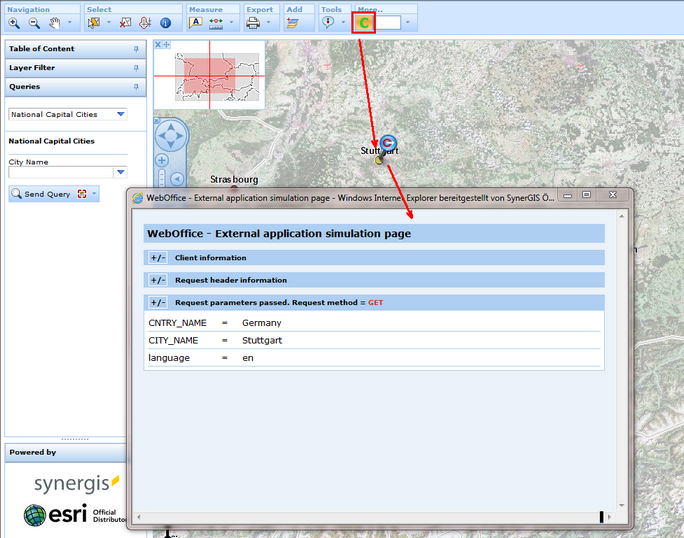Open the Send Query options dropdown arrow
The width and height of the screenshot is (684, 538).
(94, 193)
